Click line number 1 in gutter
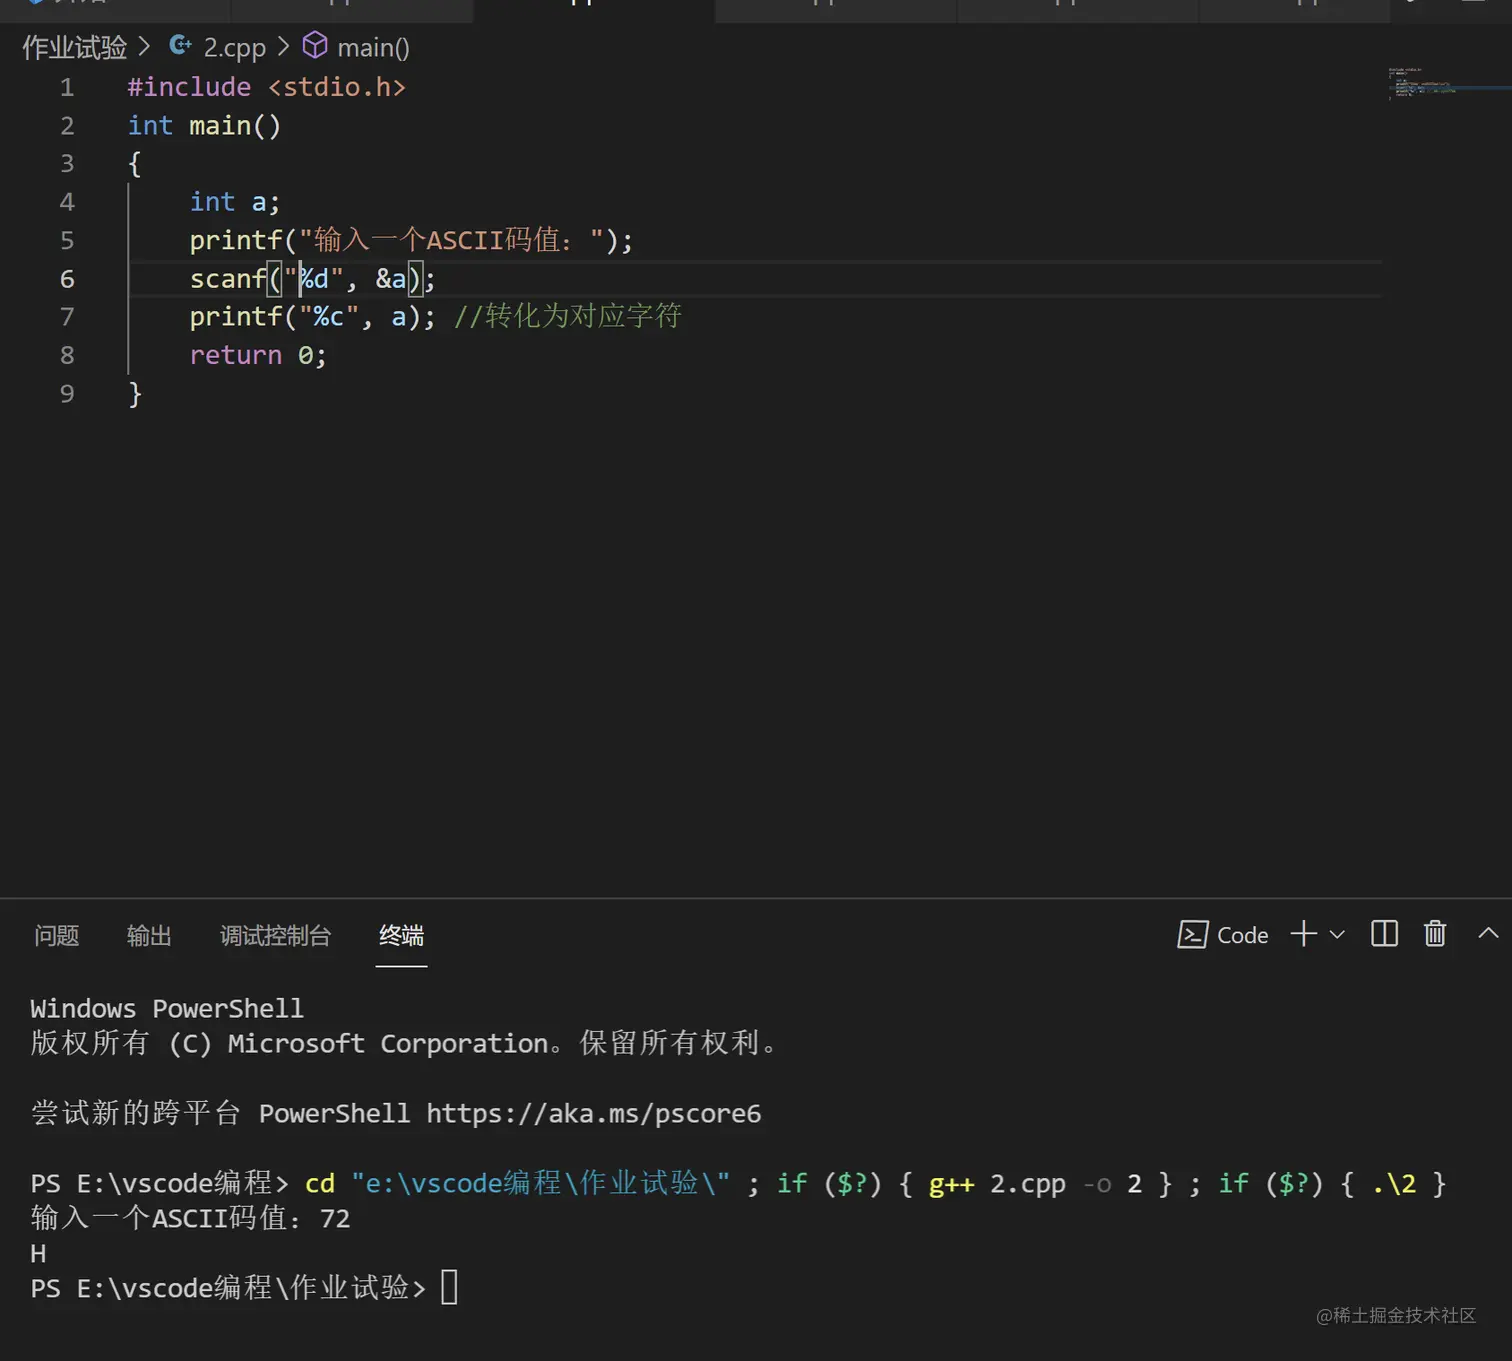This screenshot has width=1512, height=1361. [x=67, y=87]
